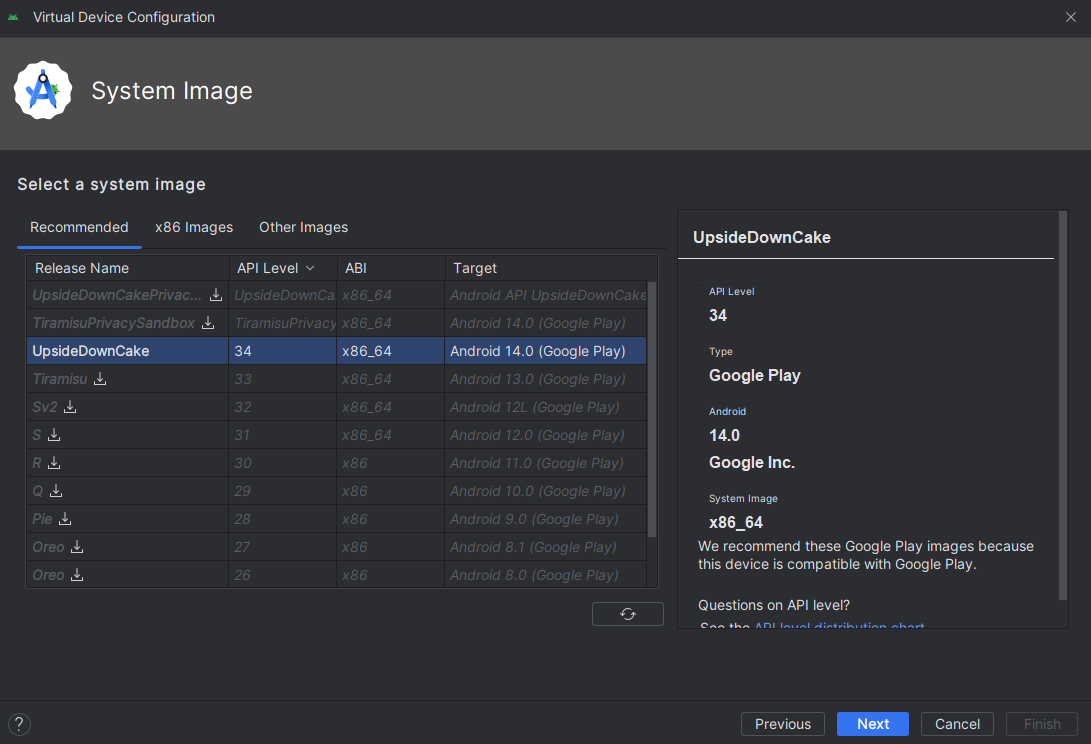Click the Google Play type value

(x=755, y=375)
